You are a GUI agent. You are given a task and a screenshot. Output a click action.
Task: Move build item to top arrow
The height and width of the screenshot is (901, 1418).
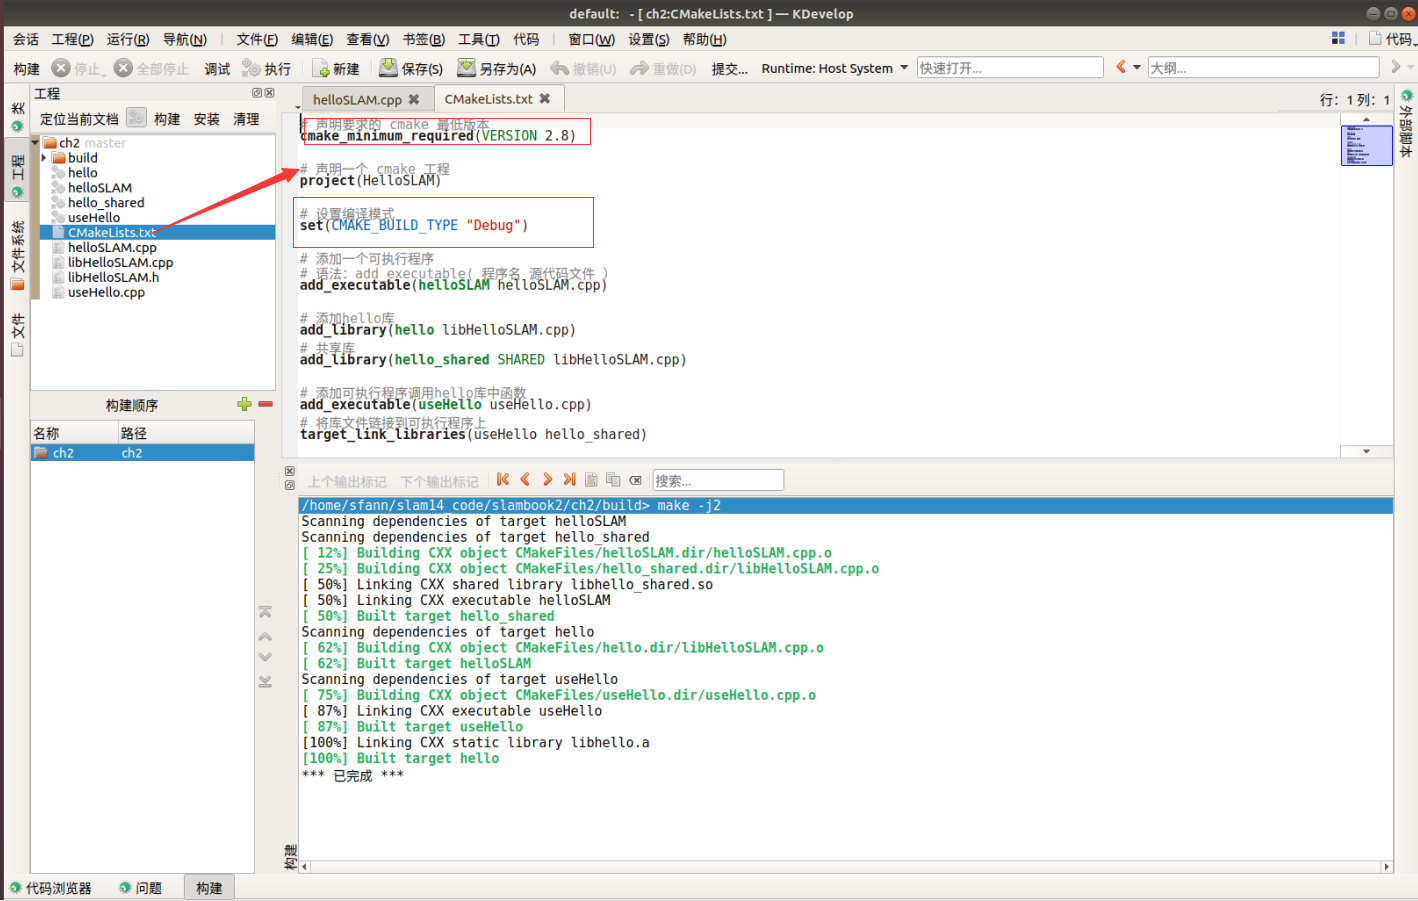[265, 611]
